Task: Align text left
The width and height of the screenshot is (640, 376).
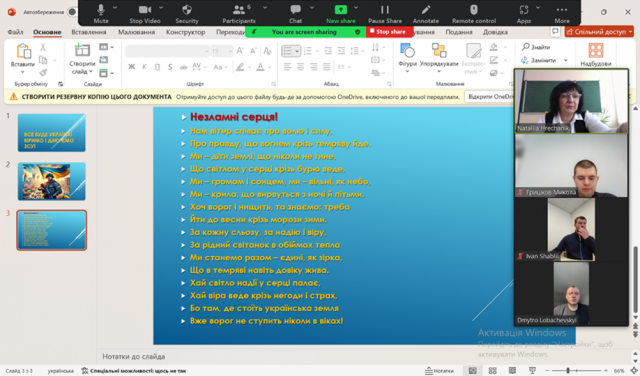Action: 287,67
